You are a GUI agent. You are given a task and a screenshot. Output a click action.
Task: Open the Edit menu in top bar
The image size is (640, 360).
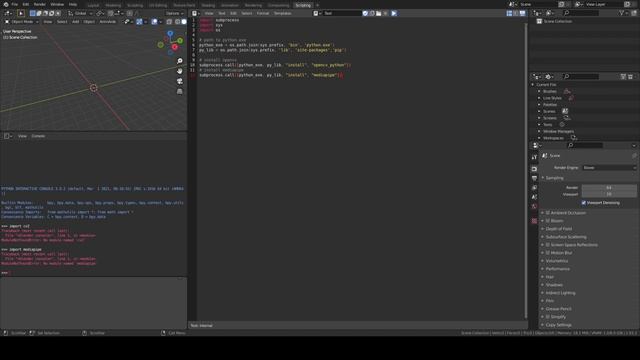[x=26, y=4]
